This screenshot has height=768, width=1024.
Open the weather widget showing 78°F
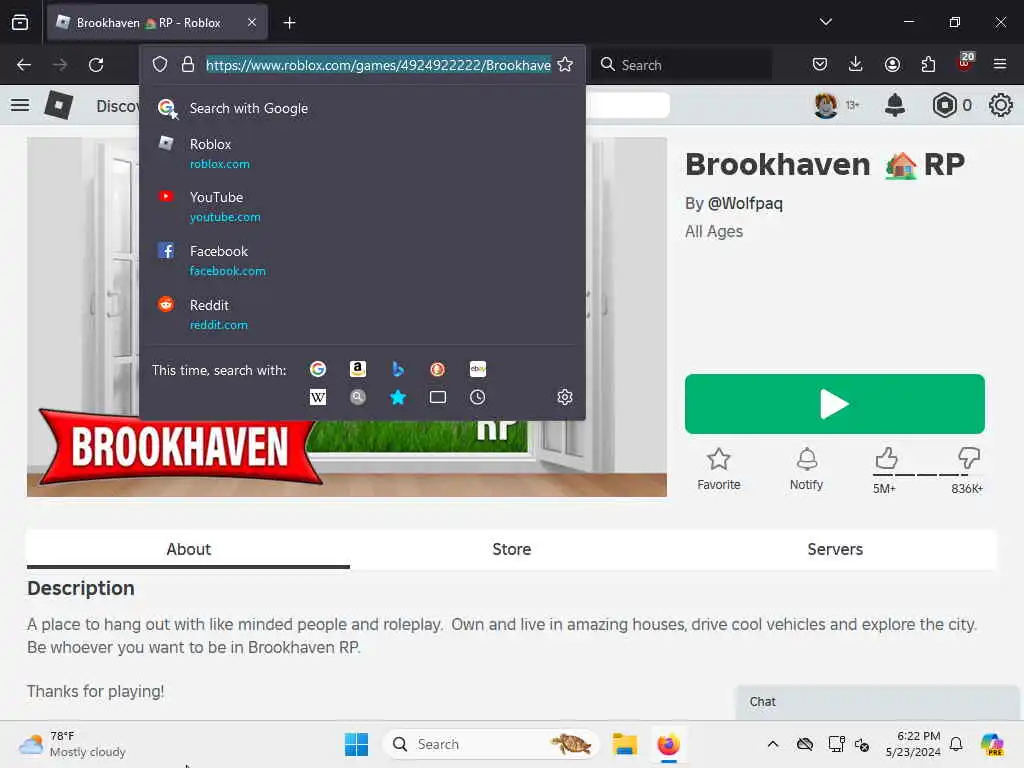click(x=72, y=744)
